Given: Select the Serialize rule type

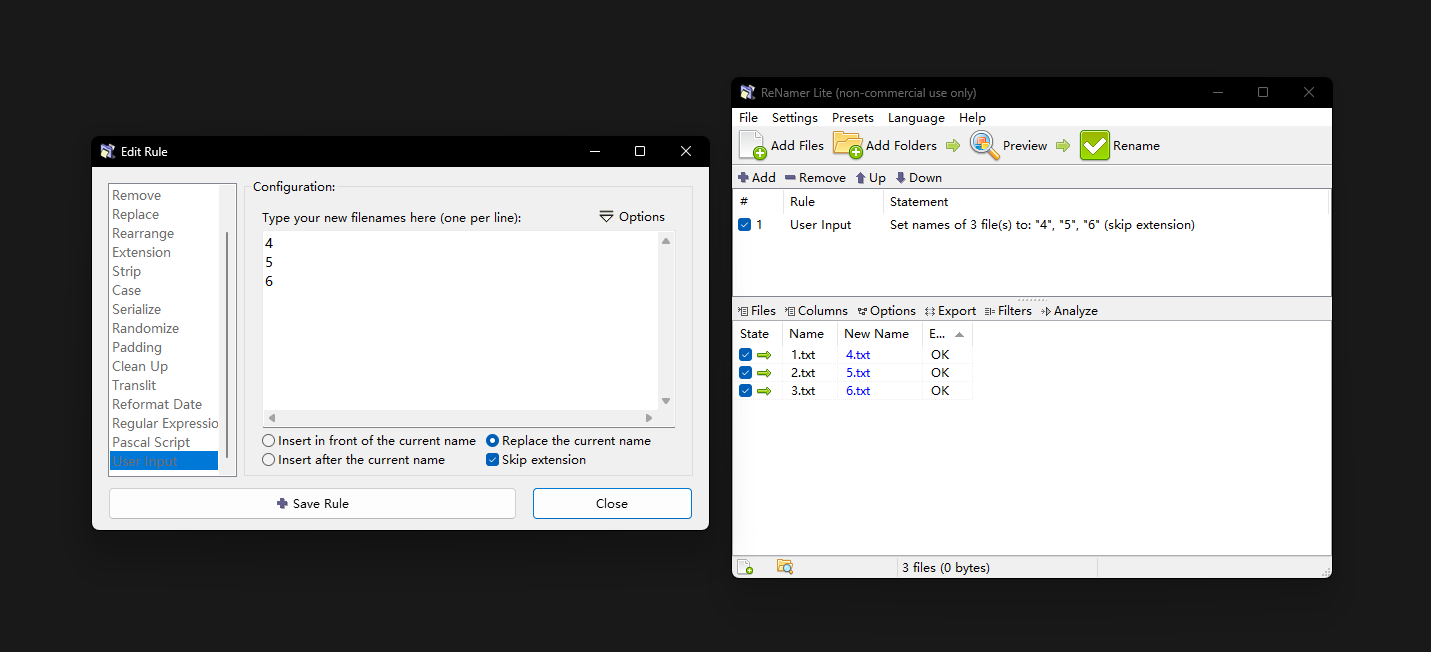Looking at the screenshot, I should point(164,309).
